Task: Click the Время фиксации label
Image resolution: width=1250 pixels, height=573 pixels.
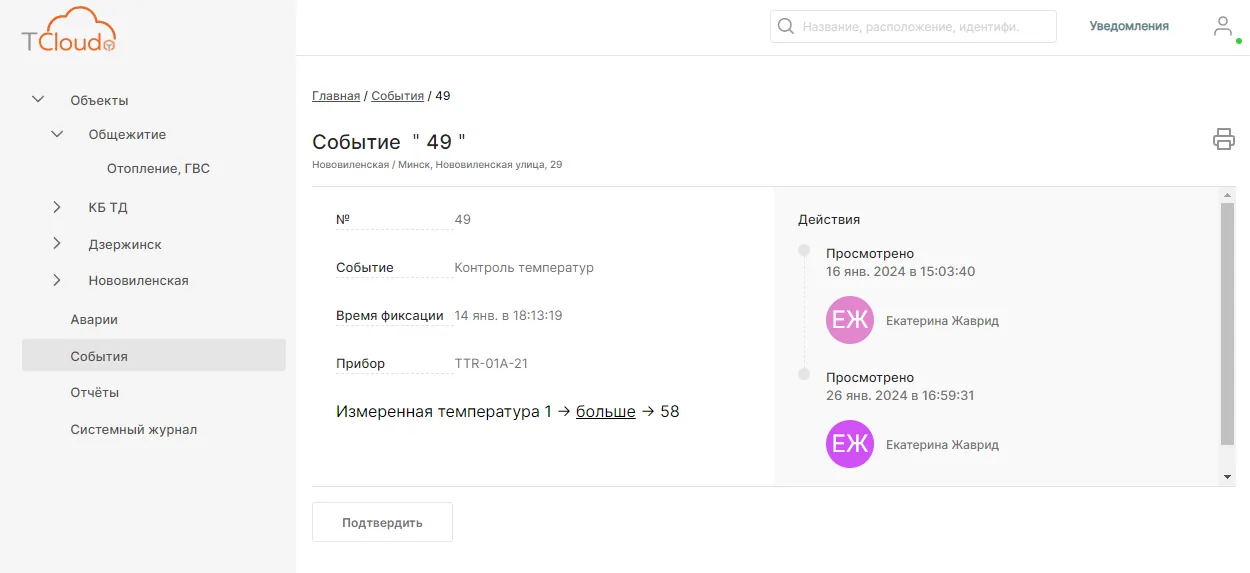Action: coord(390,316)
